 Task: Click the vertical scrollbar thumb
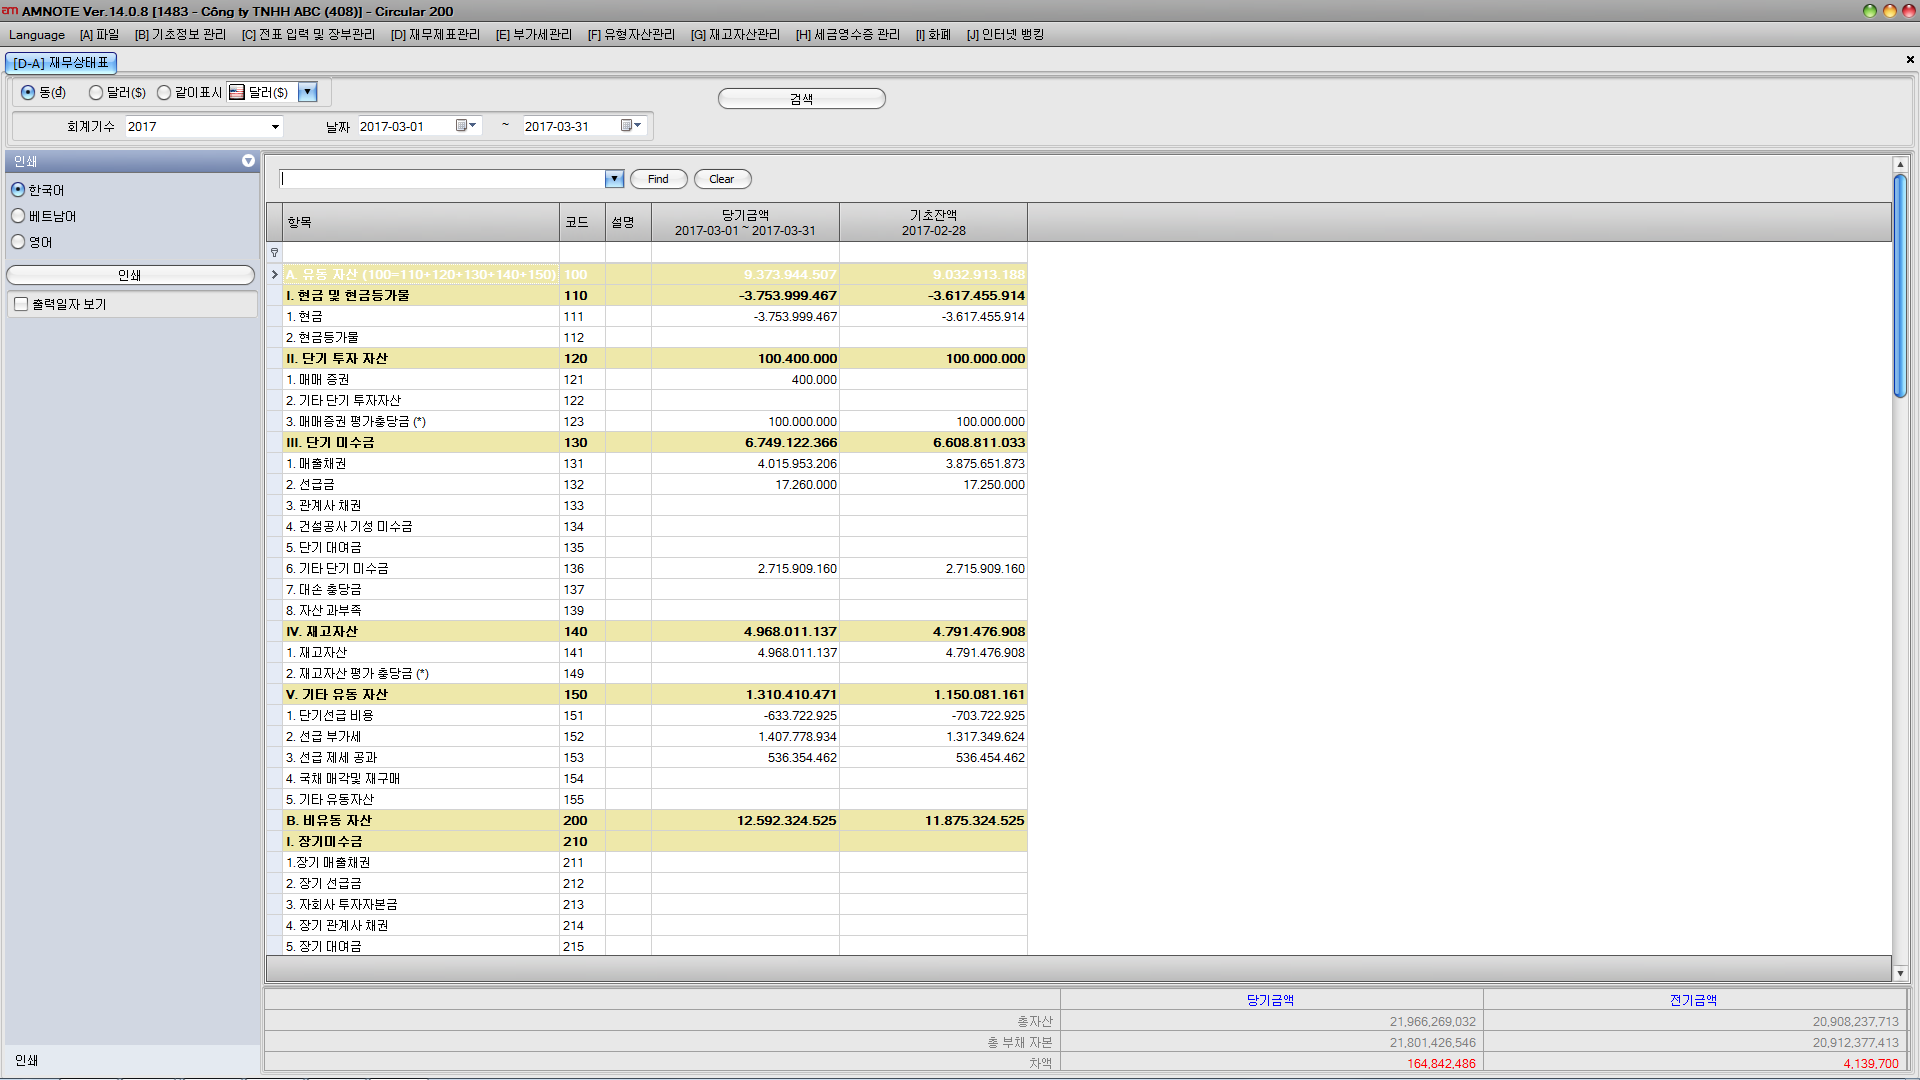[1899, 285]
